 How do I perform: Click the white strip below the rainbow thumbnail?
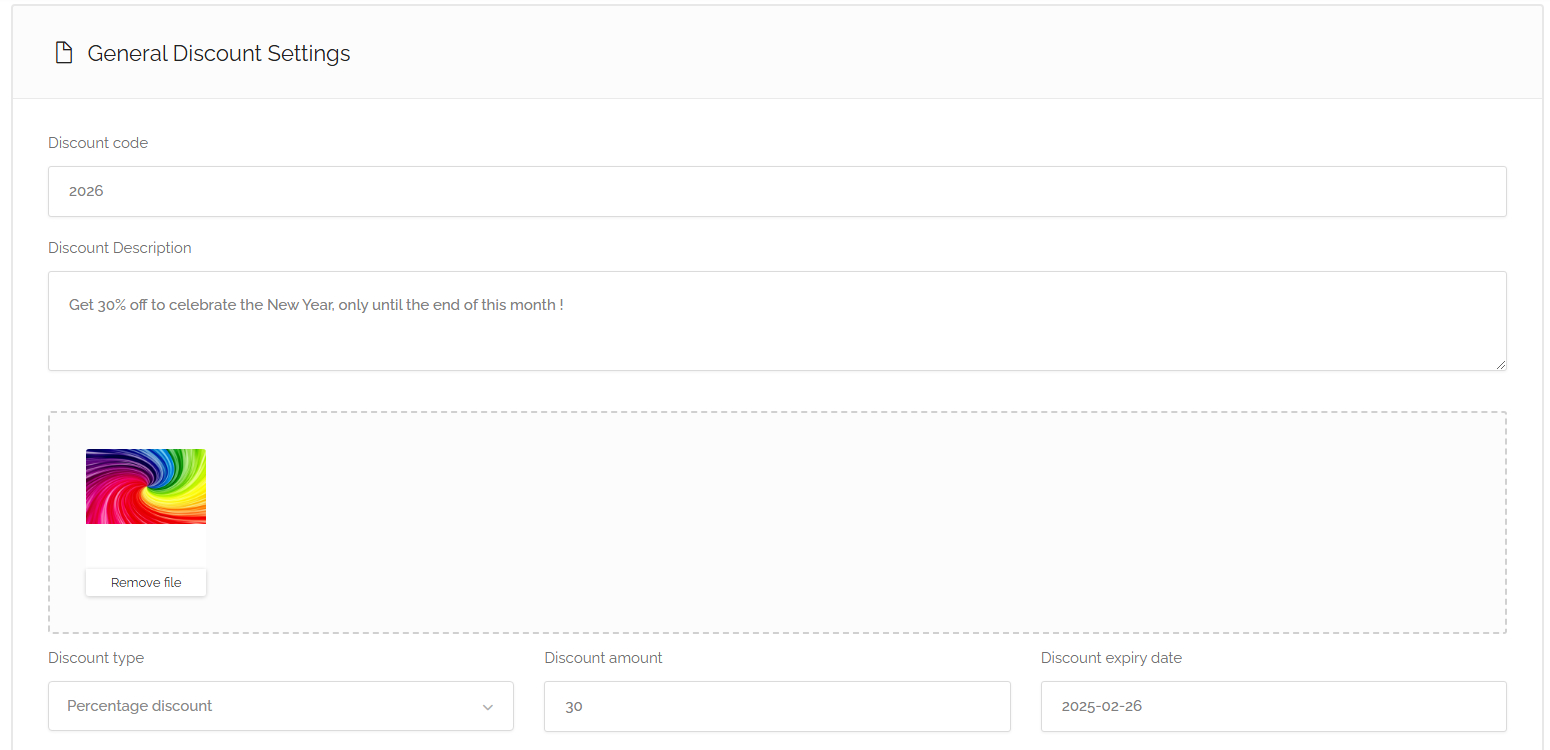coord(146,546)
